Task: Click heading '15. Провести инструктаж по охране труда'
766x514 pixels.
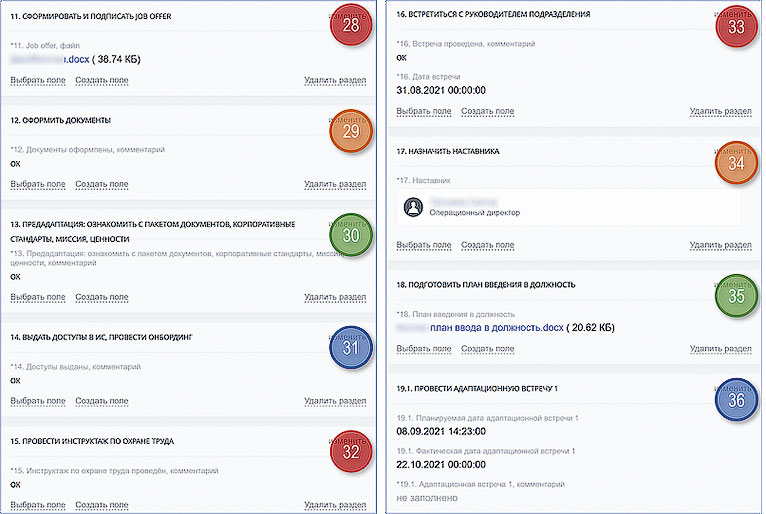Action: tap(92, 441)
